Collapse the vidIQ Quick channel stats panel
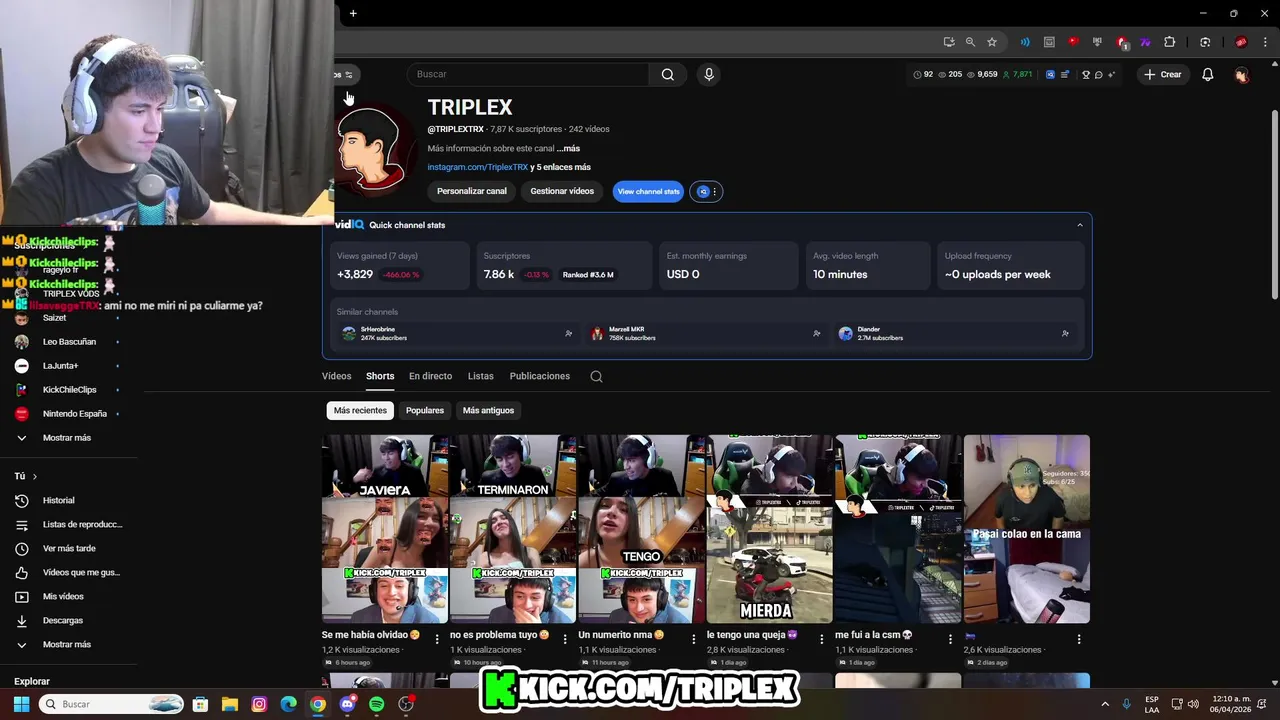Image resolution: width=1280 pixels, height=720 pixels. click(1080, 225)
